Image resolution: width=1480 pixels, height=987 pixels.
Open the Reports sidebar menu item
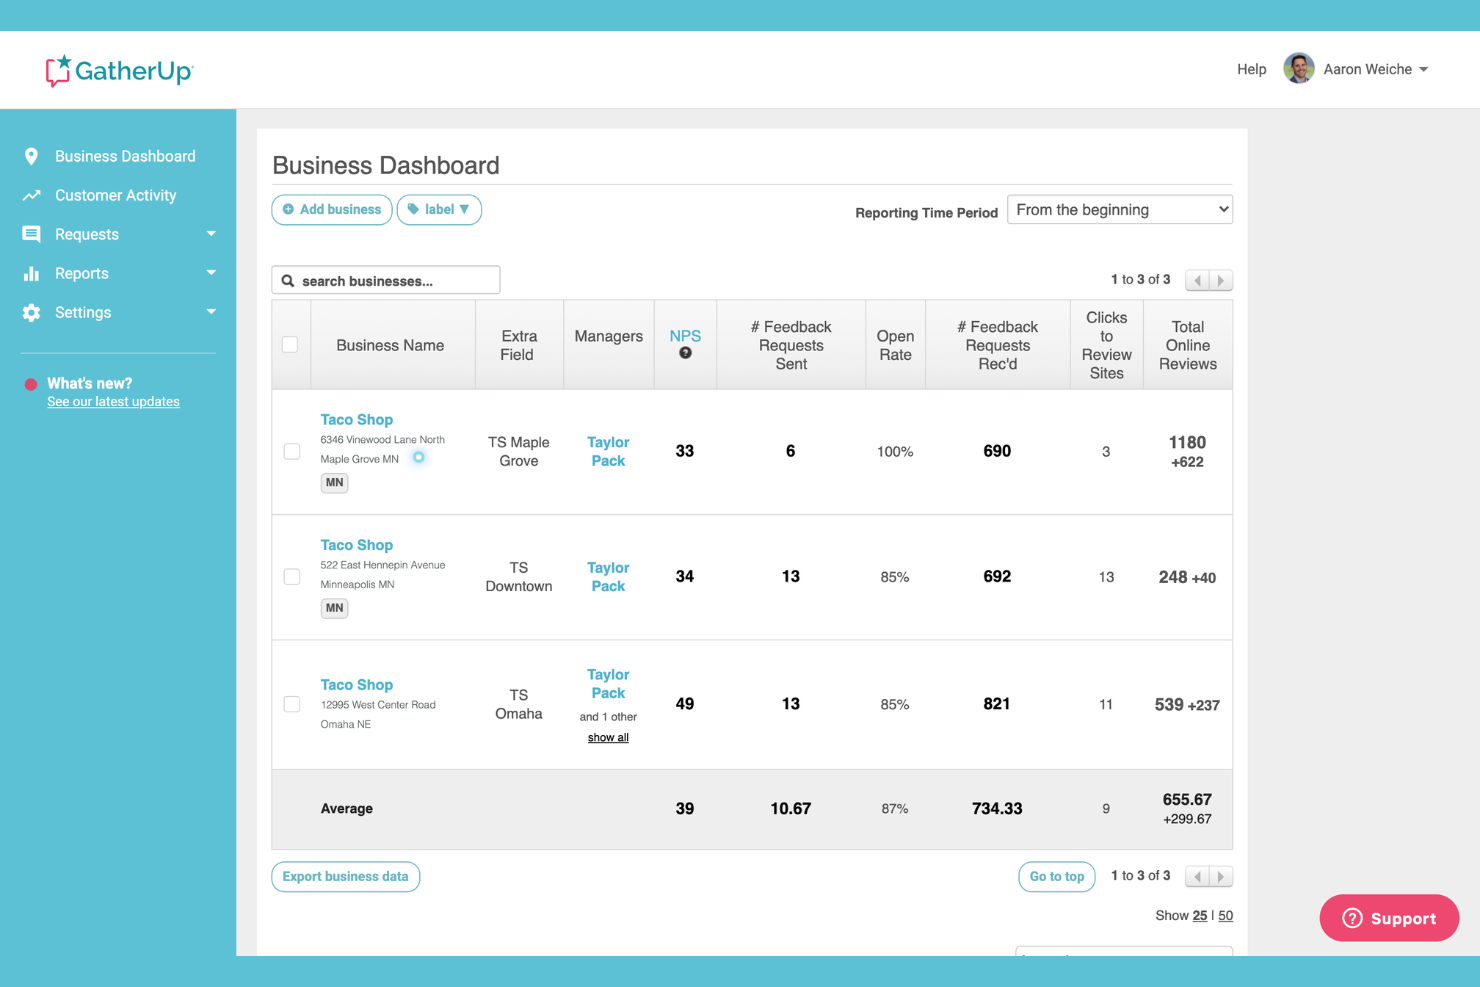82,273
